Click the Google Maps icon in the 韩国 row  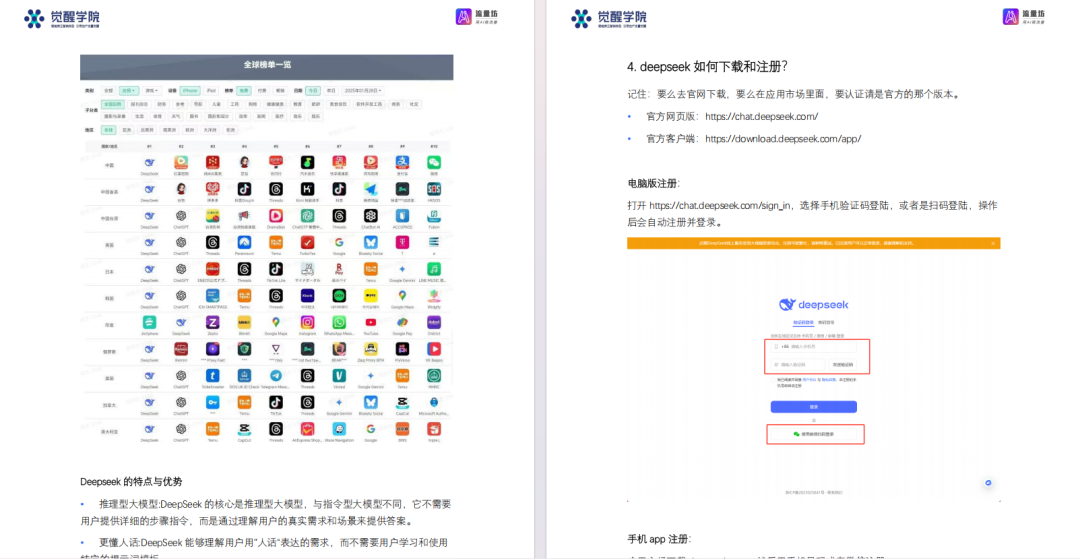[402, 295]
